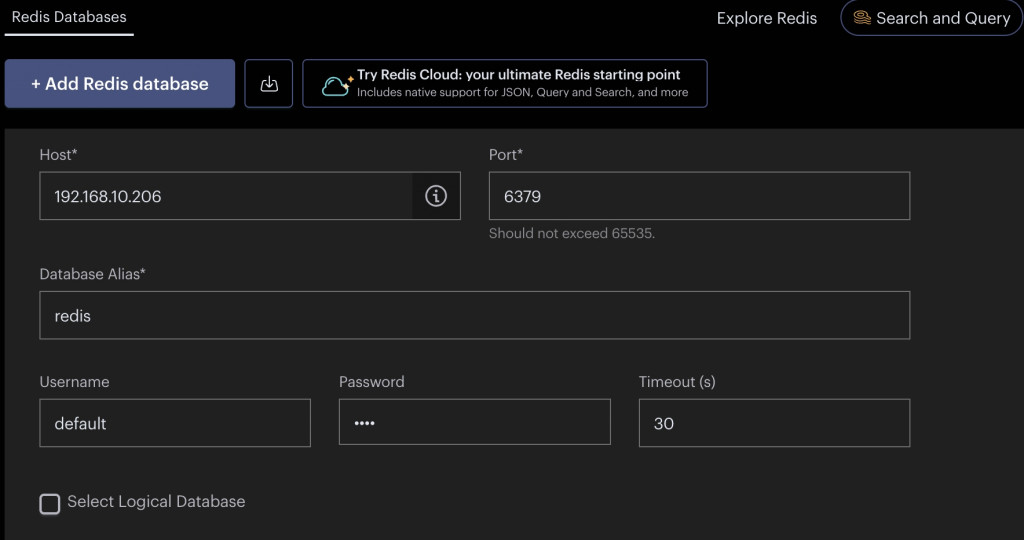Click the Timeout (s) field label
The height and width of the screenshot is (540, 1024).
point(677,382)
